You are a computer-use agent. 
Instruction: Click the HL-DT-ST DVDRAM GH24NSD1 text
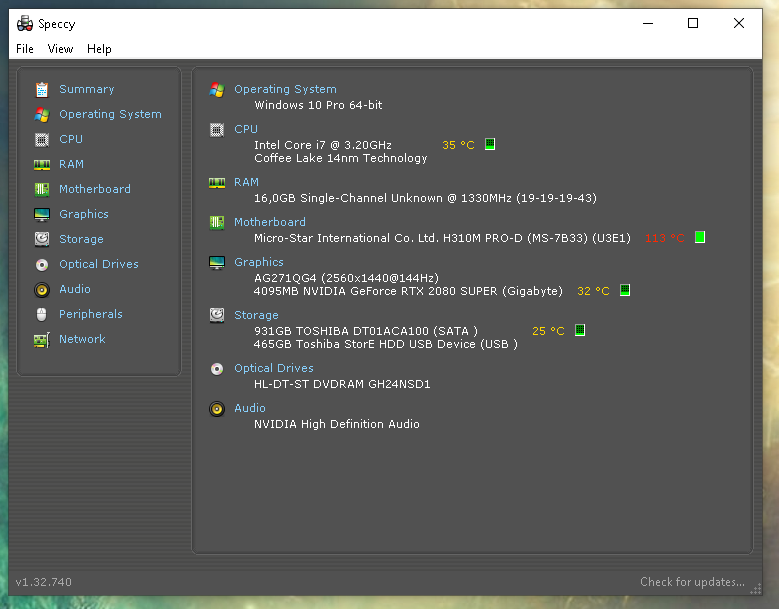[342, 384]
